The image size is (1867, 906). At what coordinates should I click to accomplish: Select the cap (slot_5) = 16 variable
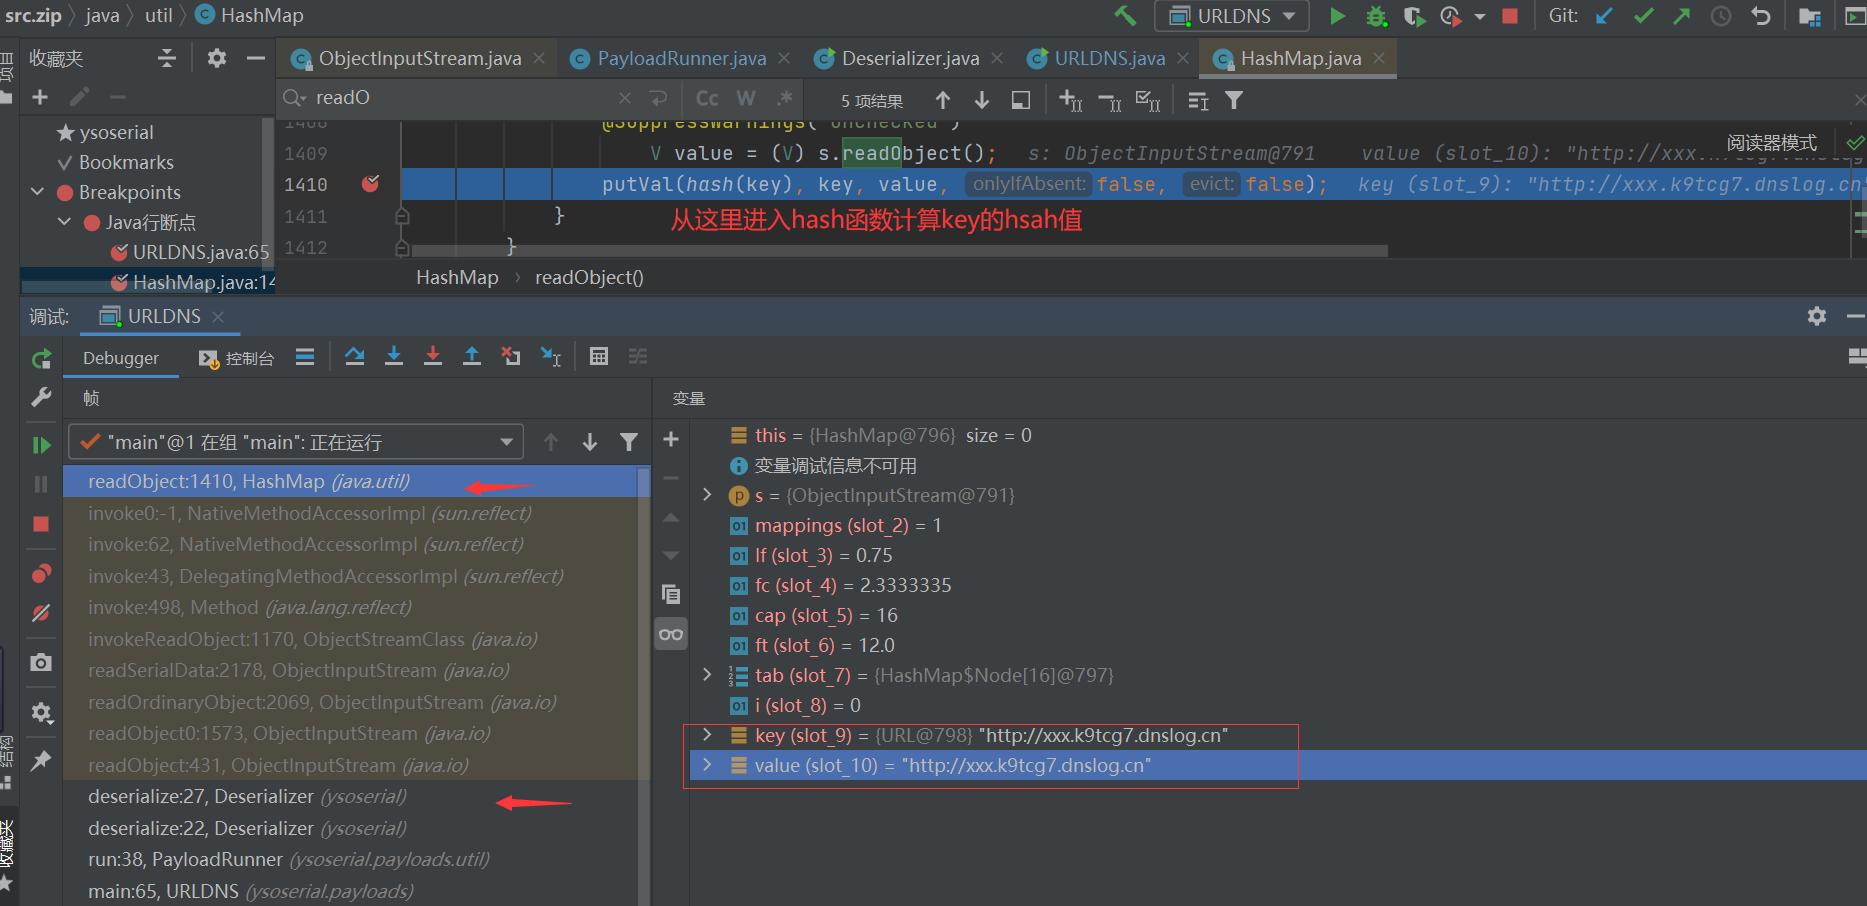pos(1276,615)
